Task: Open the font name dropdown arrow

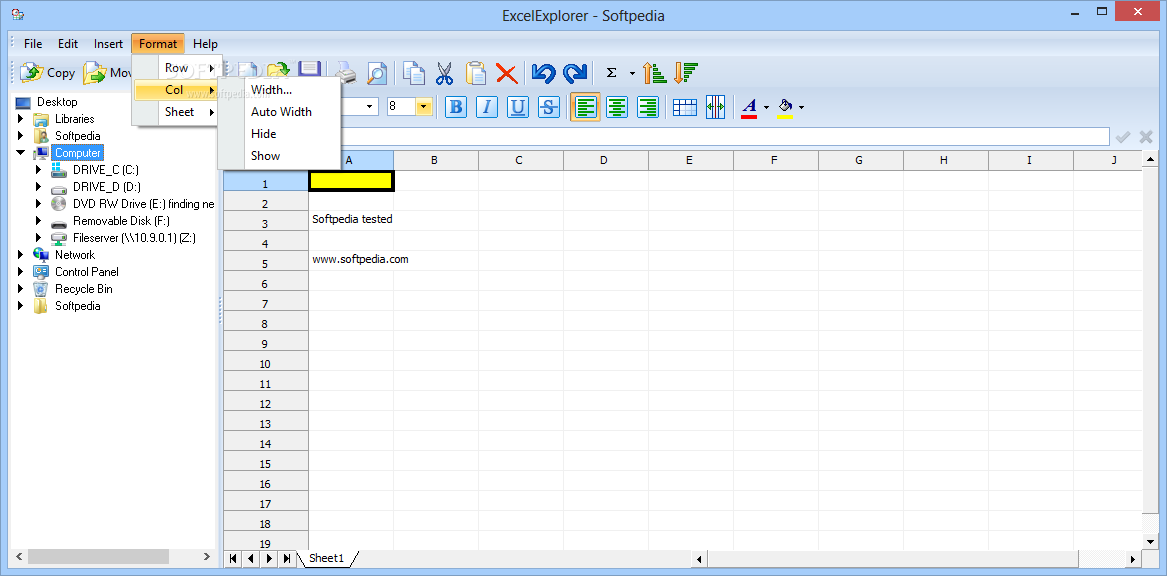Action: [x=371, y=107]
